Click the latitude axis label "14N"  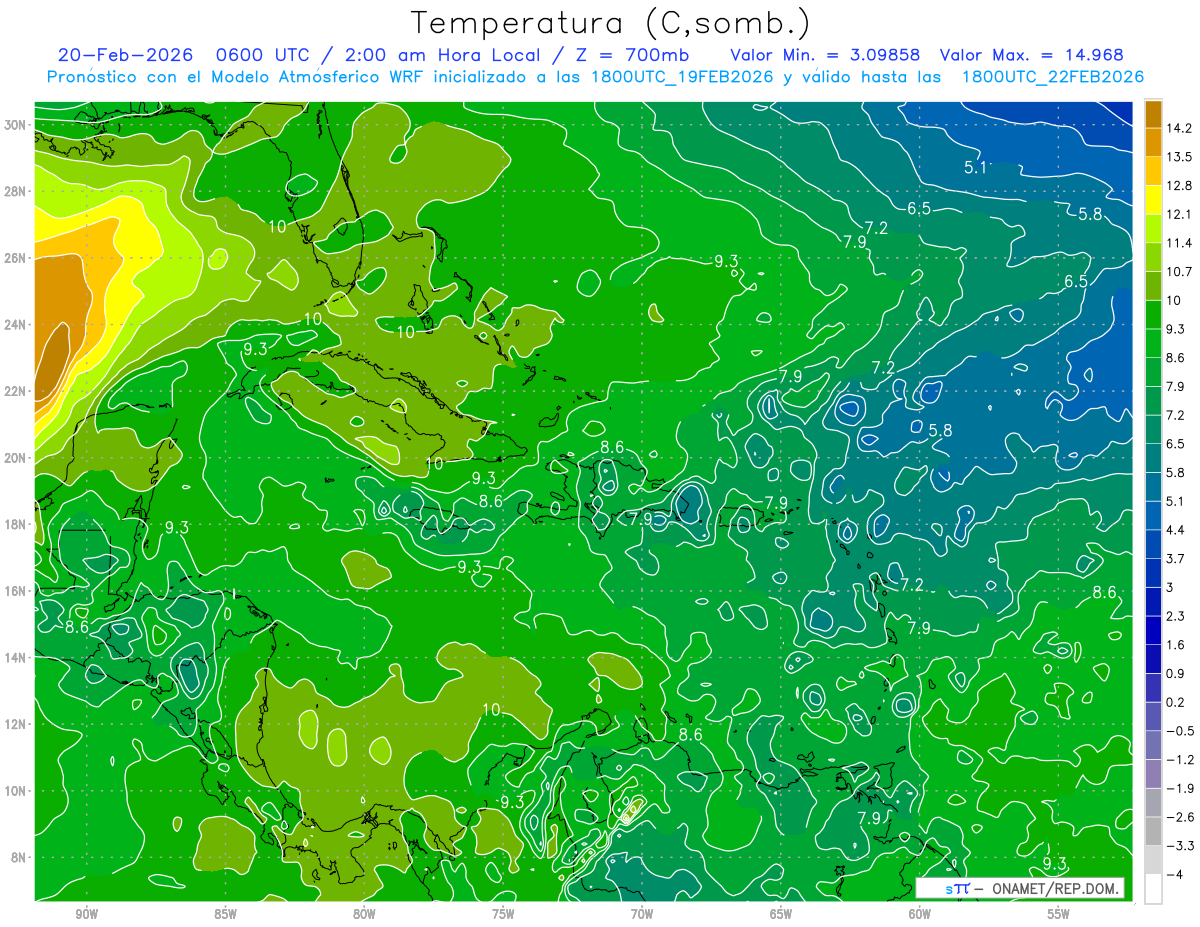pyautogui.click(x=16, y=658)
